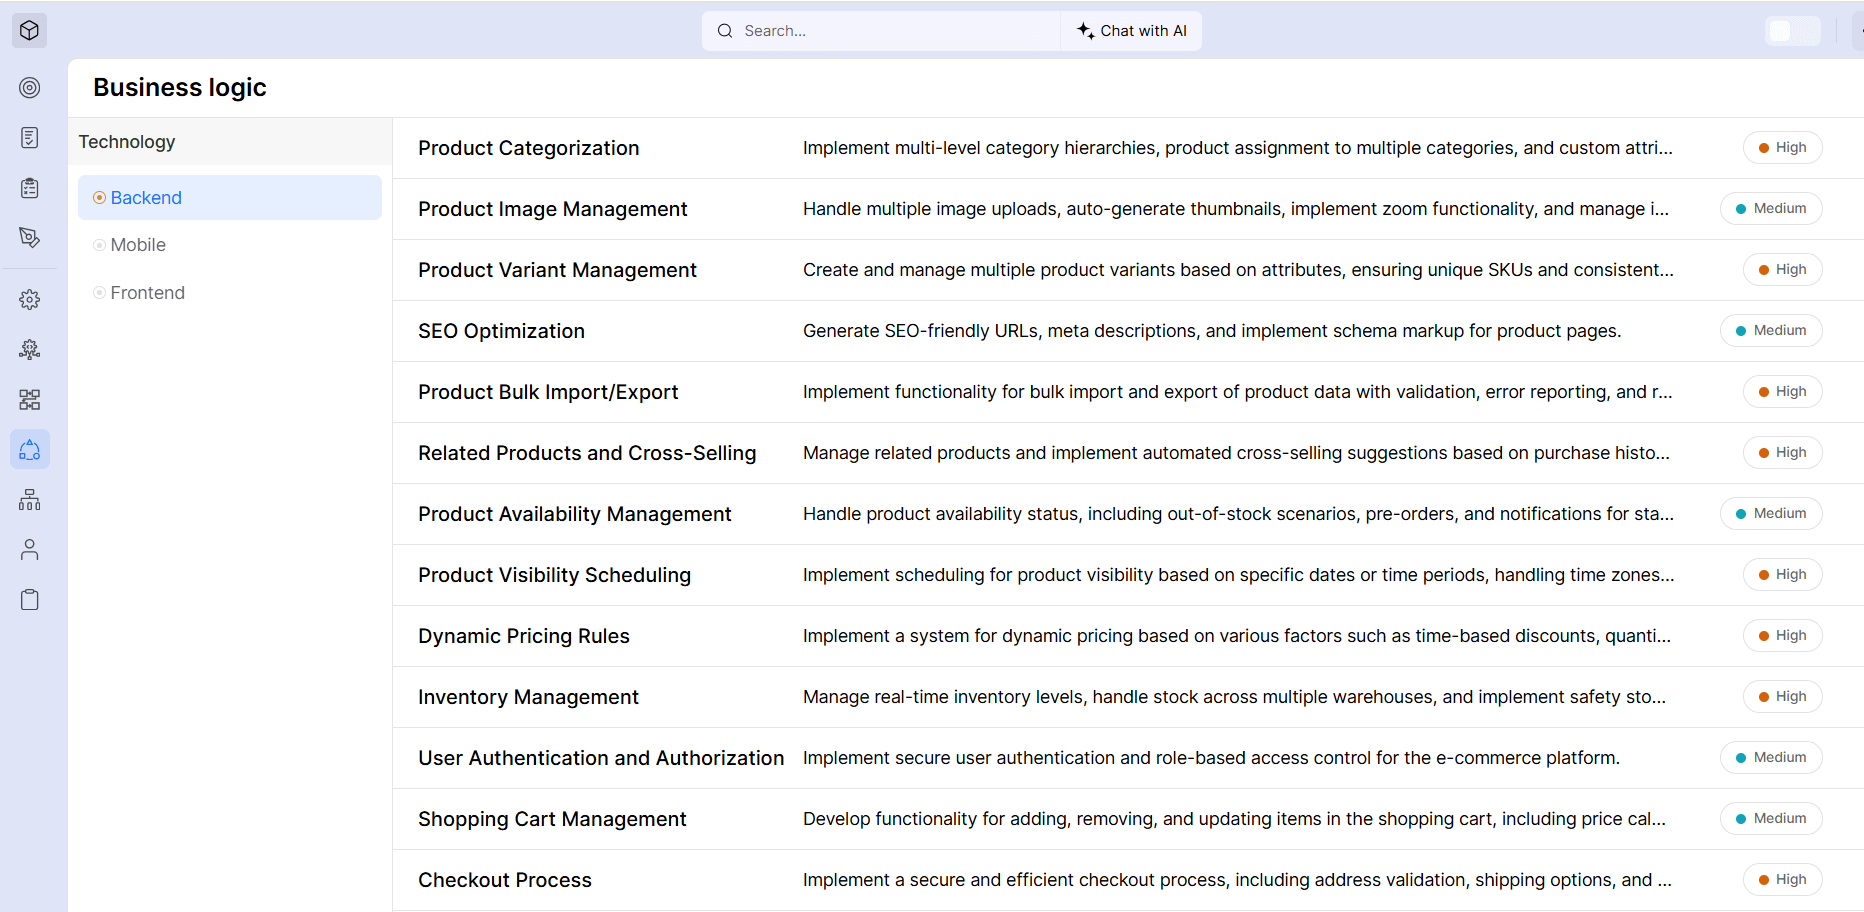Open the pen tool design icon in sidebar

[30, 238]
